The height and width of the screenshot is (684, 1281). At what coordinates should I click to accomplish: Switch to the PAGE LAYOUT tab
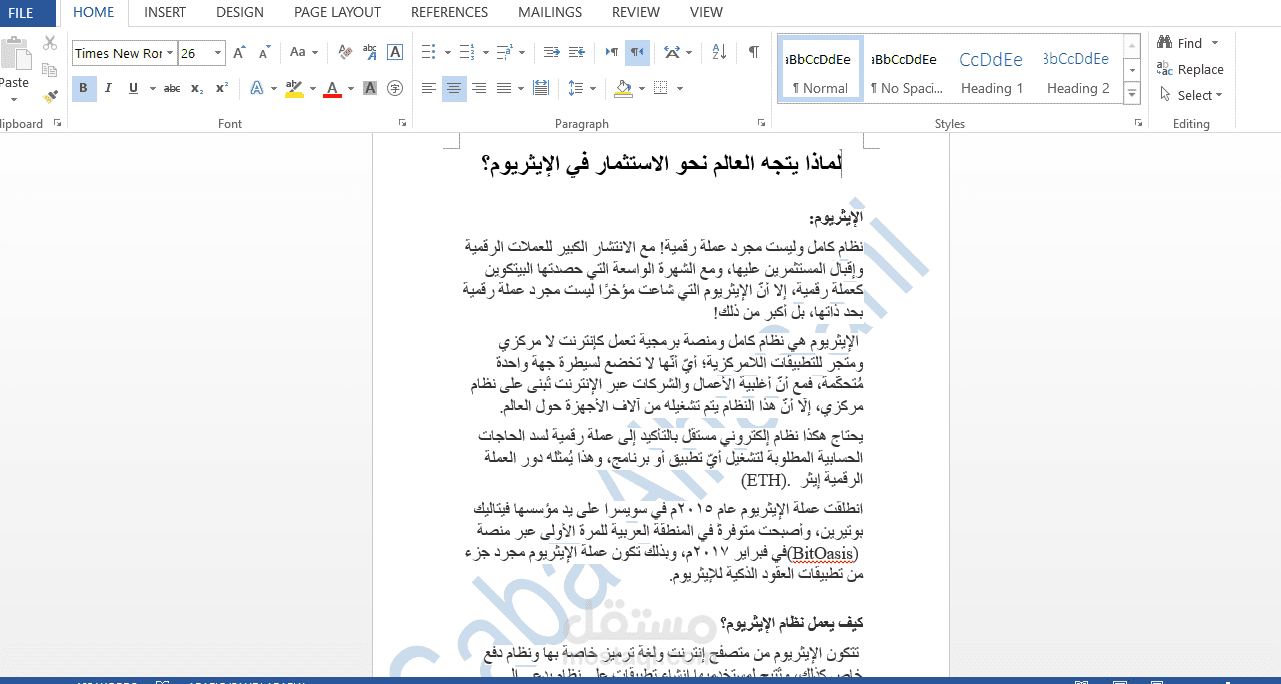337,12
